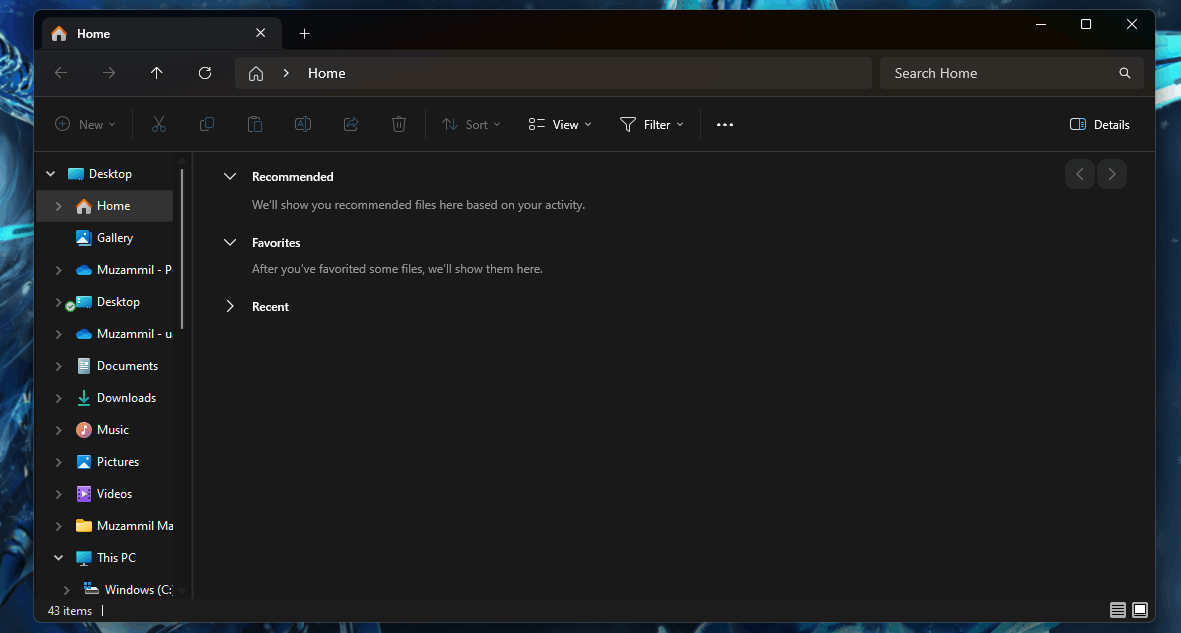This screenshot has height=633, width=1181.
Task: Click the Forward navigation arrow
Action: [x=109, y=73]
